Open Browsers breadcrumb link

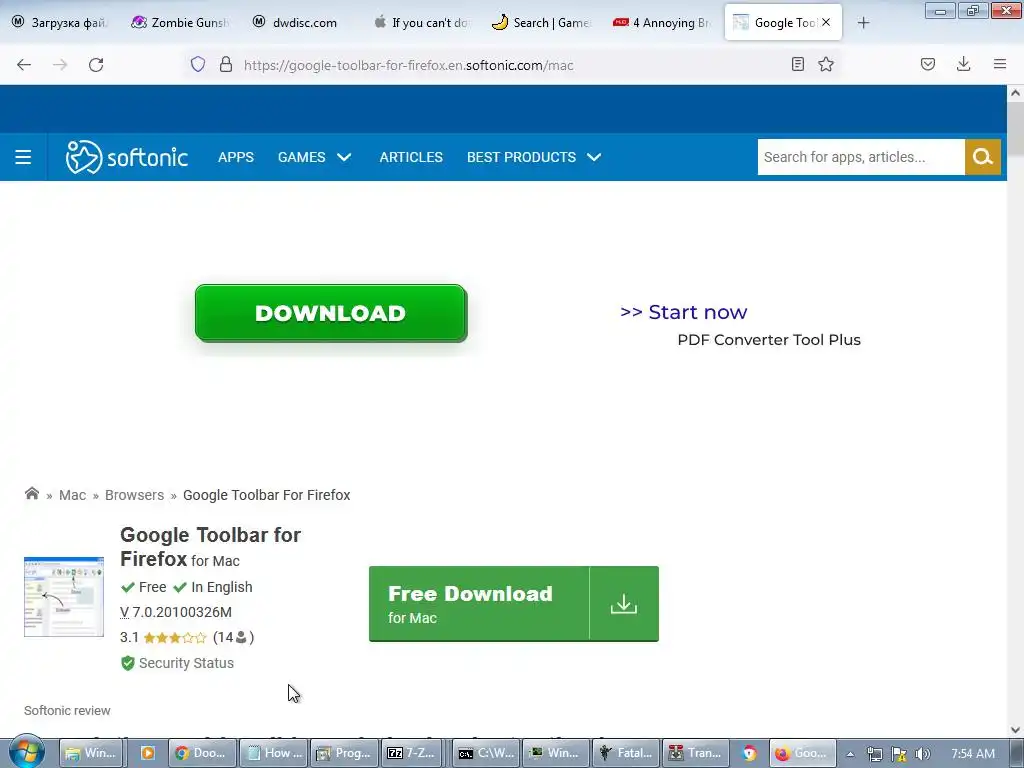135,495
